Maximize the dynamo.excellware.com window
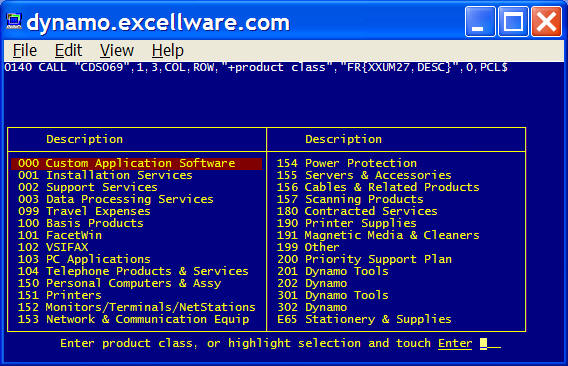568x366 pixels. (x=513, y=22)
